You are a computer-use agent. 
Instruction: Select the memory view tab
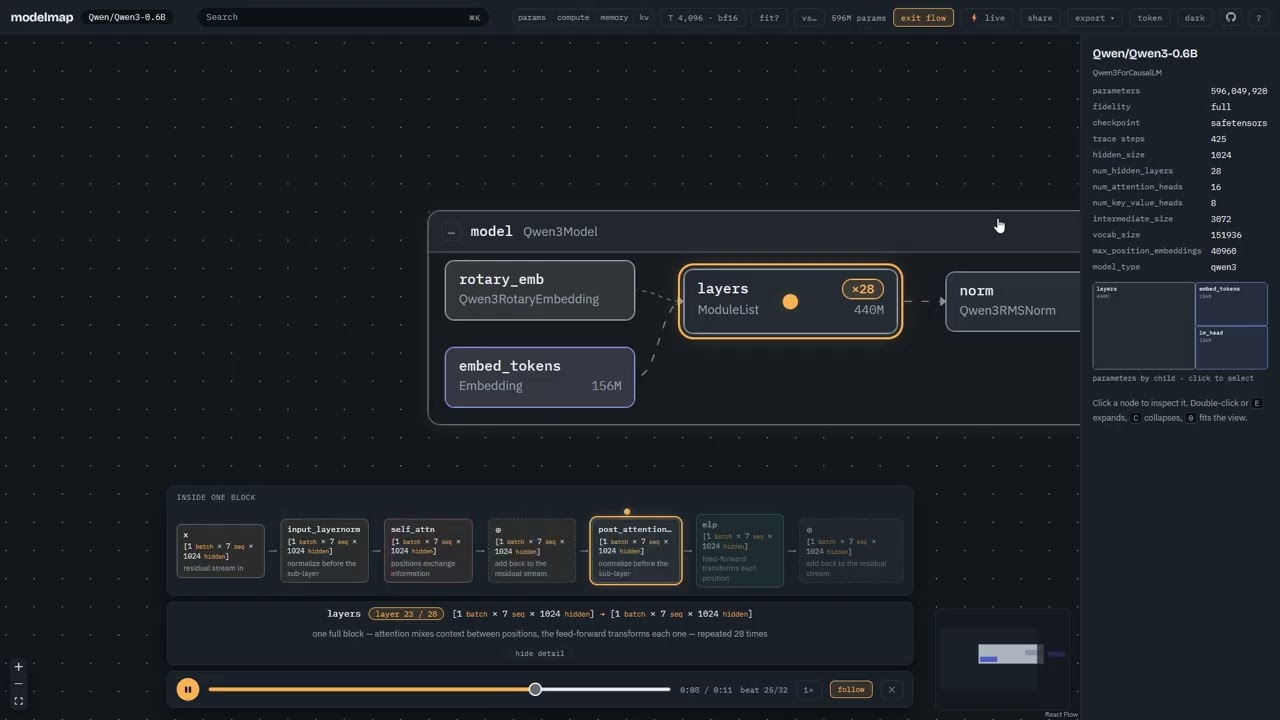point(614,18)
